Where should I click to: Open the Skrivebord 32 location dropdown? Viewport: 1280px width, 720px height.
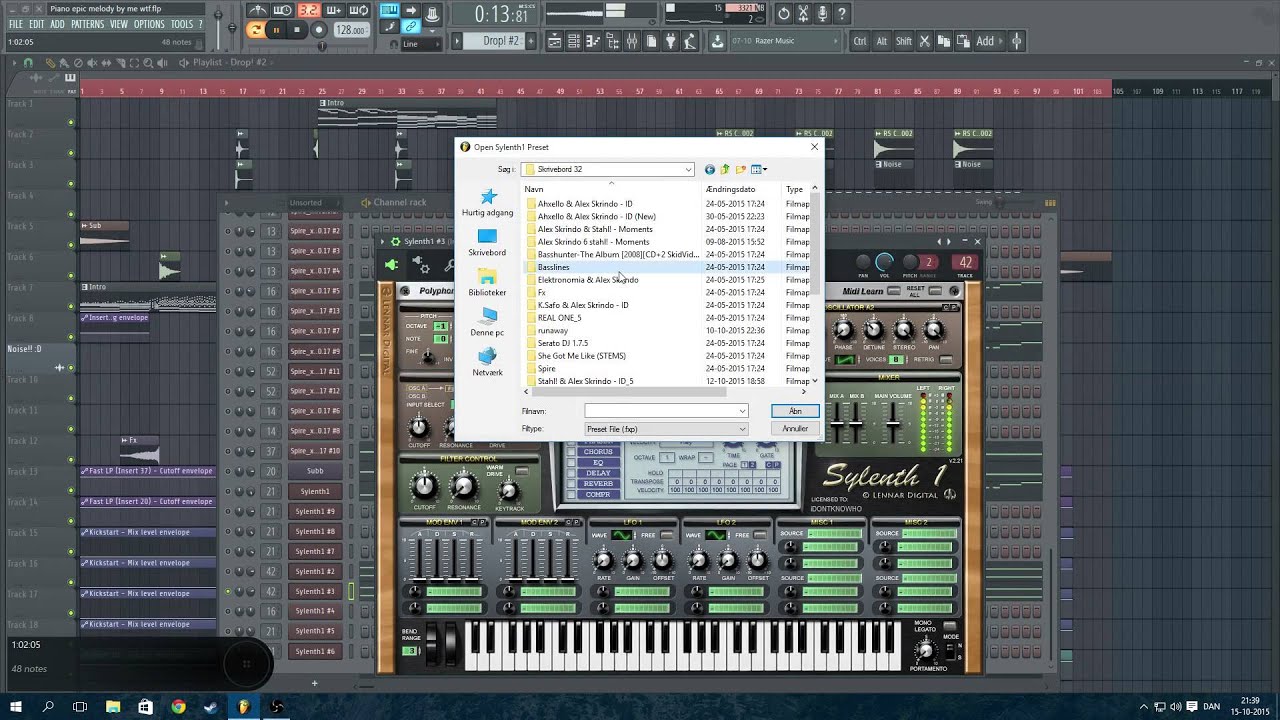(x=688, y=169)
